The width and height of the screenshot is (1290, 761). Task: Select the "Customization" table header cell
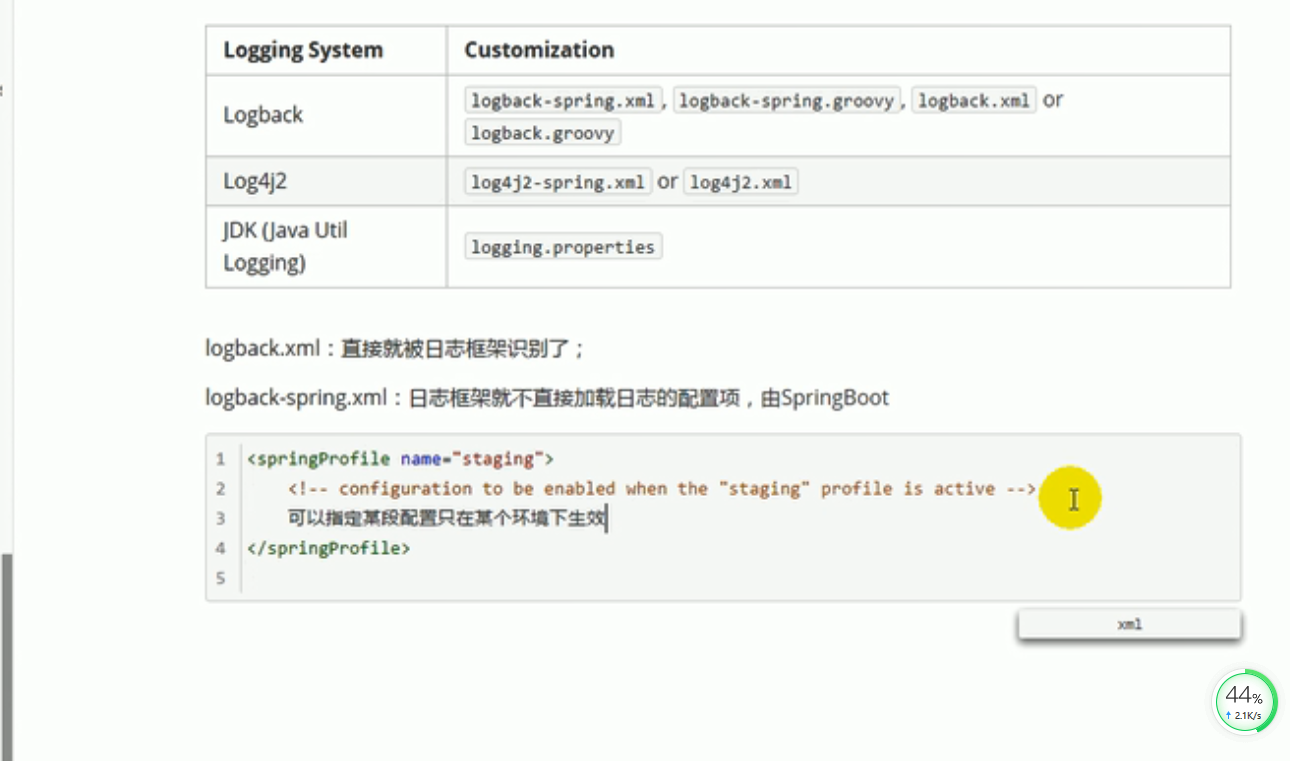coord(539,50)
